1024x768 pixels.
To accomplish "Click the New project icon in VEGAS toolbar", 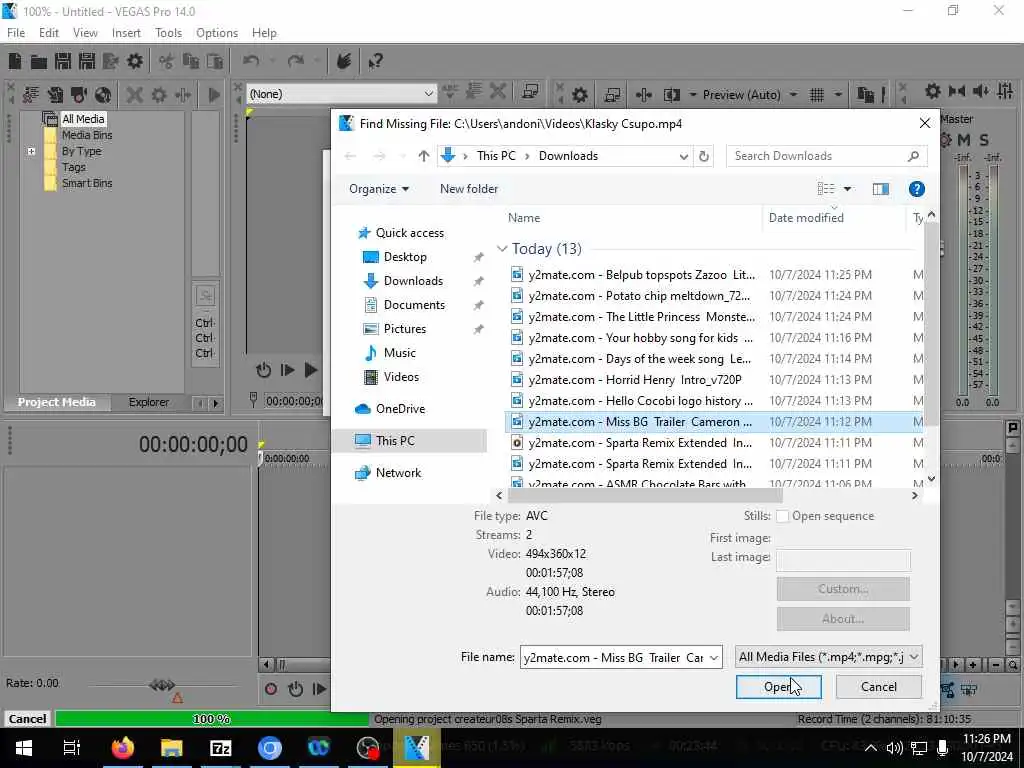I will 14,61.
